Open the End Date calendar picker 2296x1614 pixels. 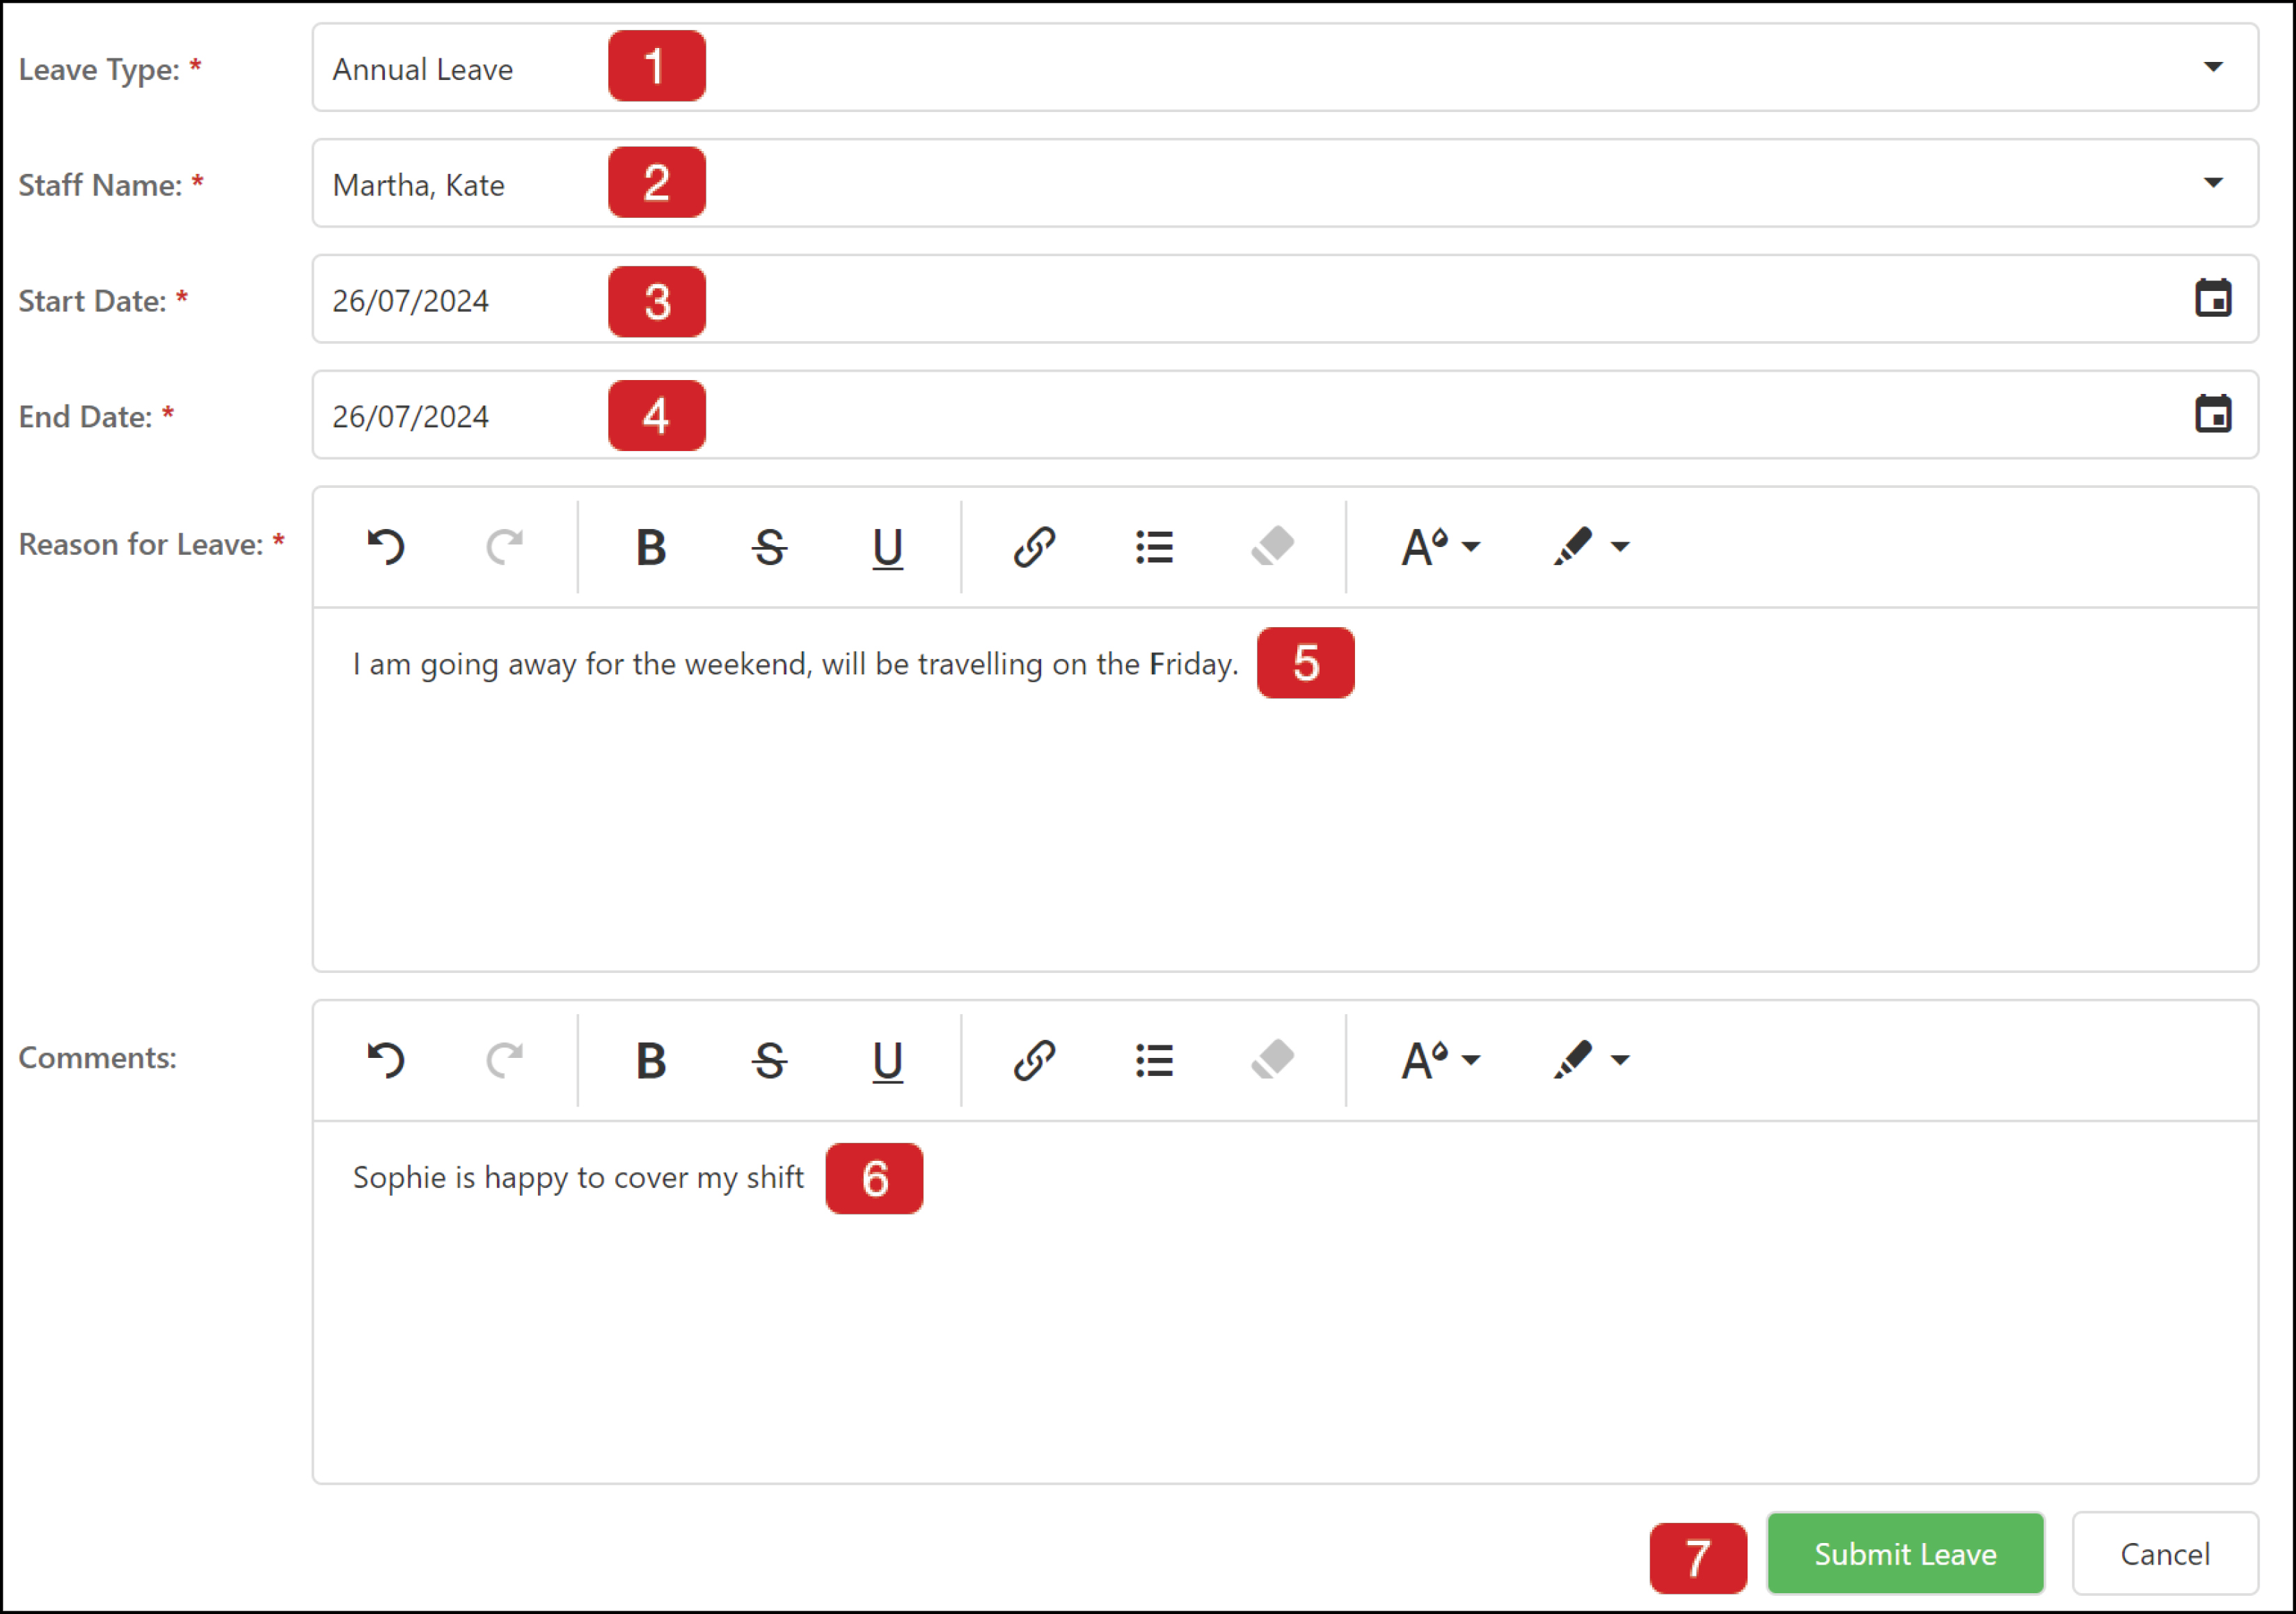pos(2213,414)
